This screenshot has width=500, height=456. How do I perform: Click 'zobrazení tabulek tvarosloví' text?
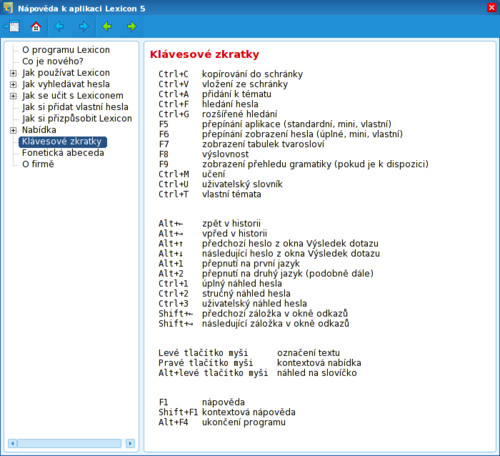click(x=263, y=144)
